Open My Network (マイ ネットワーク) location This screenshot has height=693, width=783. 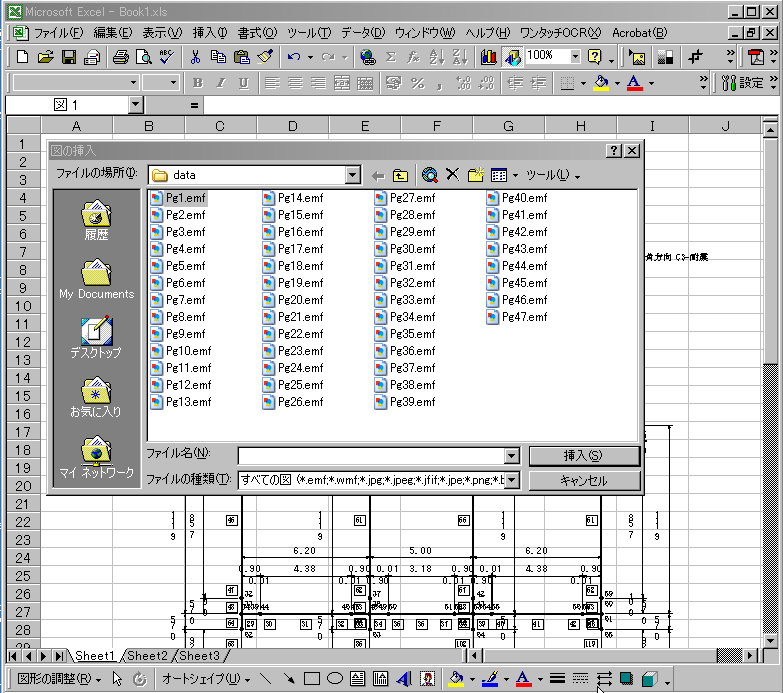[96, 457]
